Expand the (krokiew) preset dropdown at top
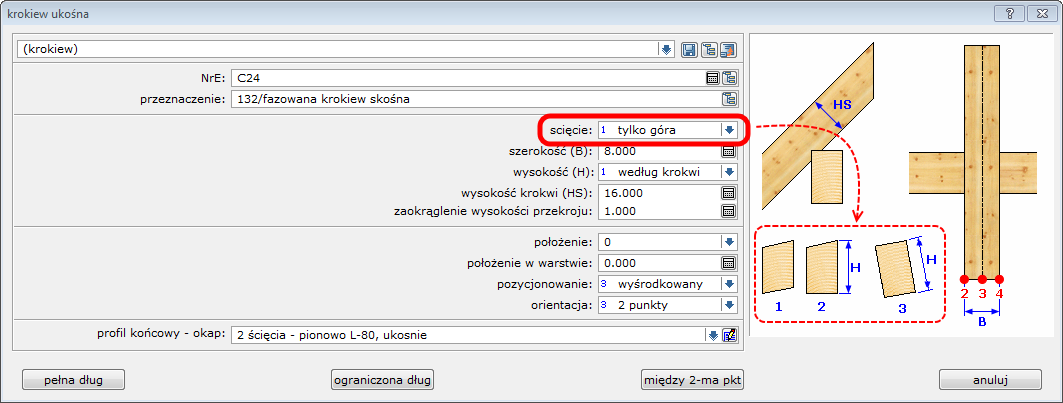The width and height of the screenshot is (1063, 403). click(666, 49)
